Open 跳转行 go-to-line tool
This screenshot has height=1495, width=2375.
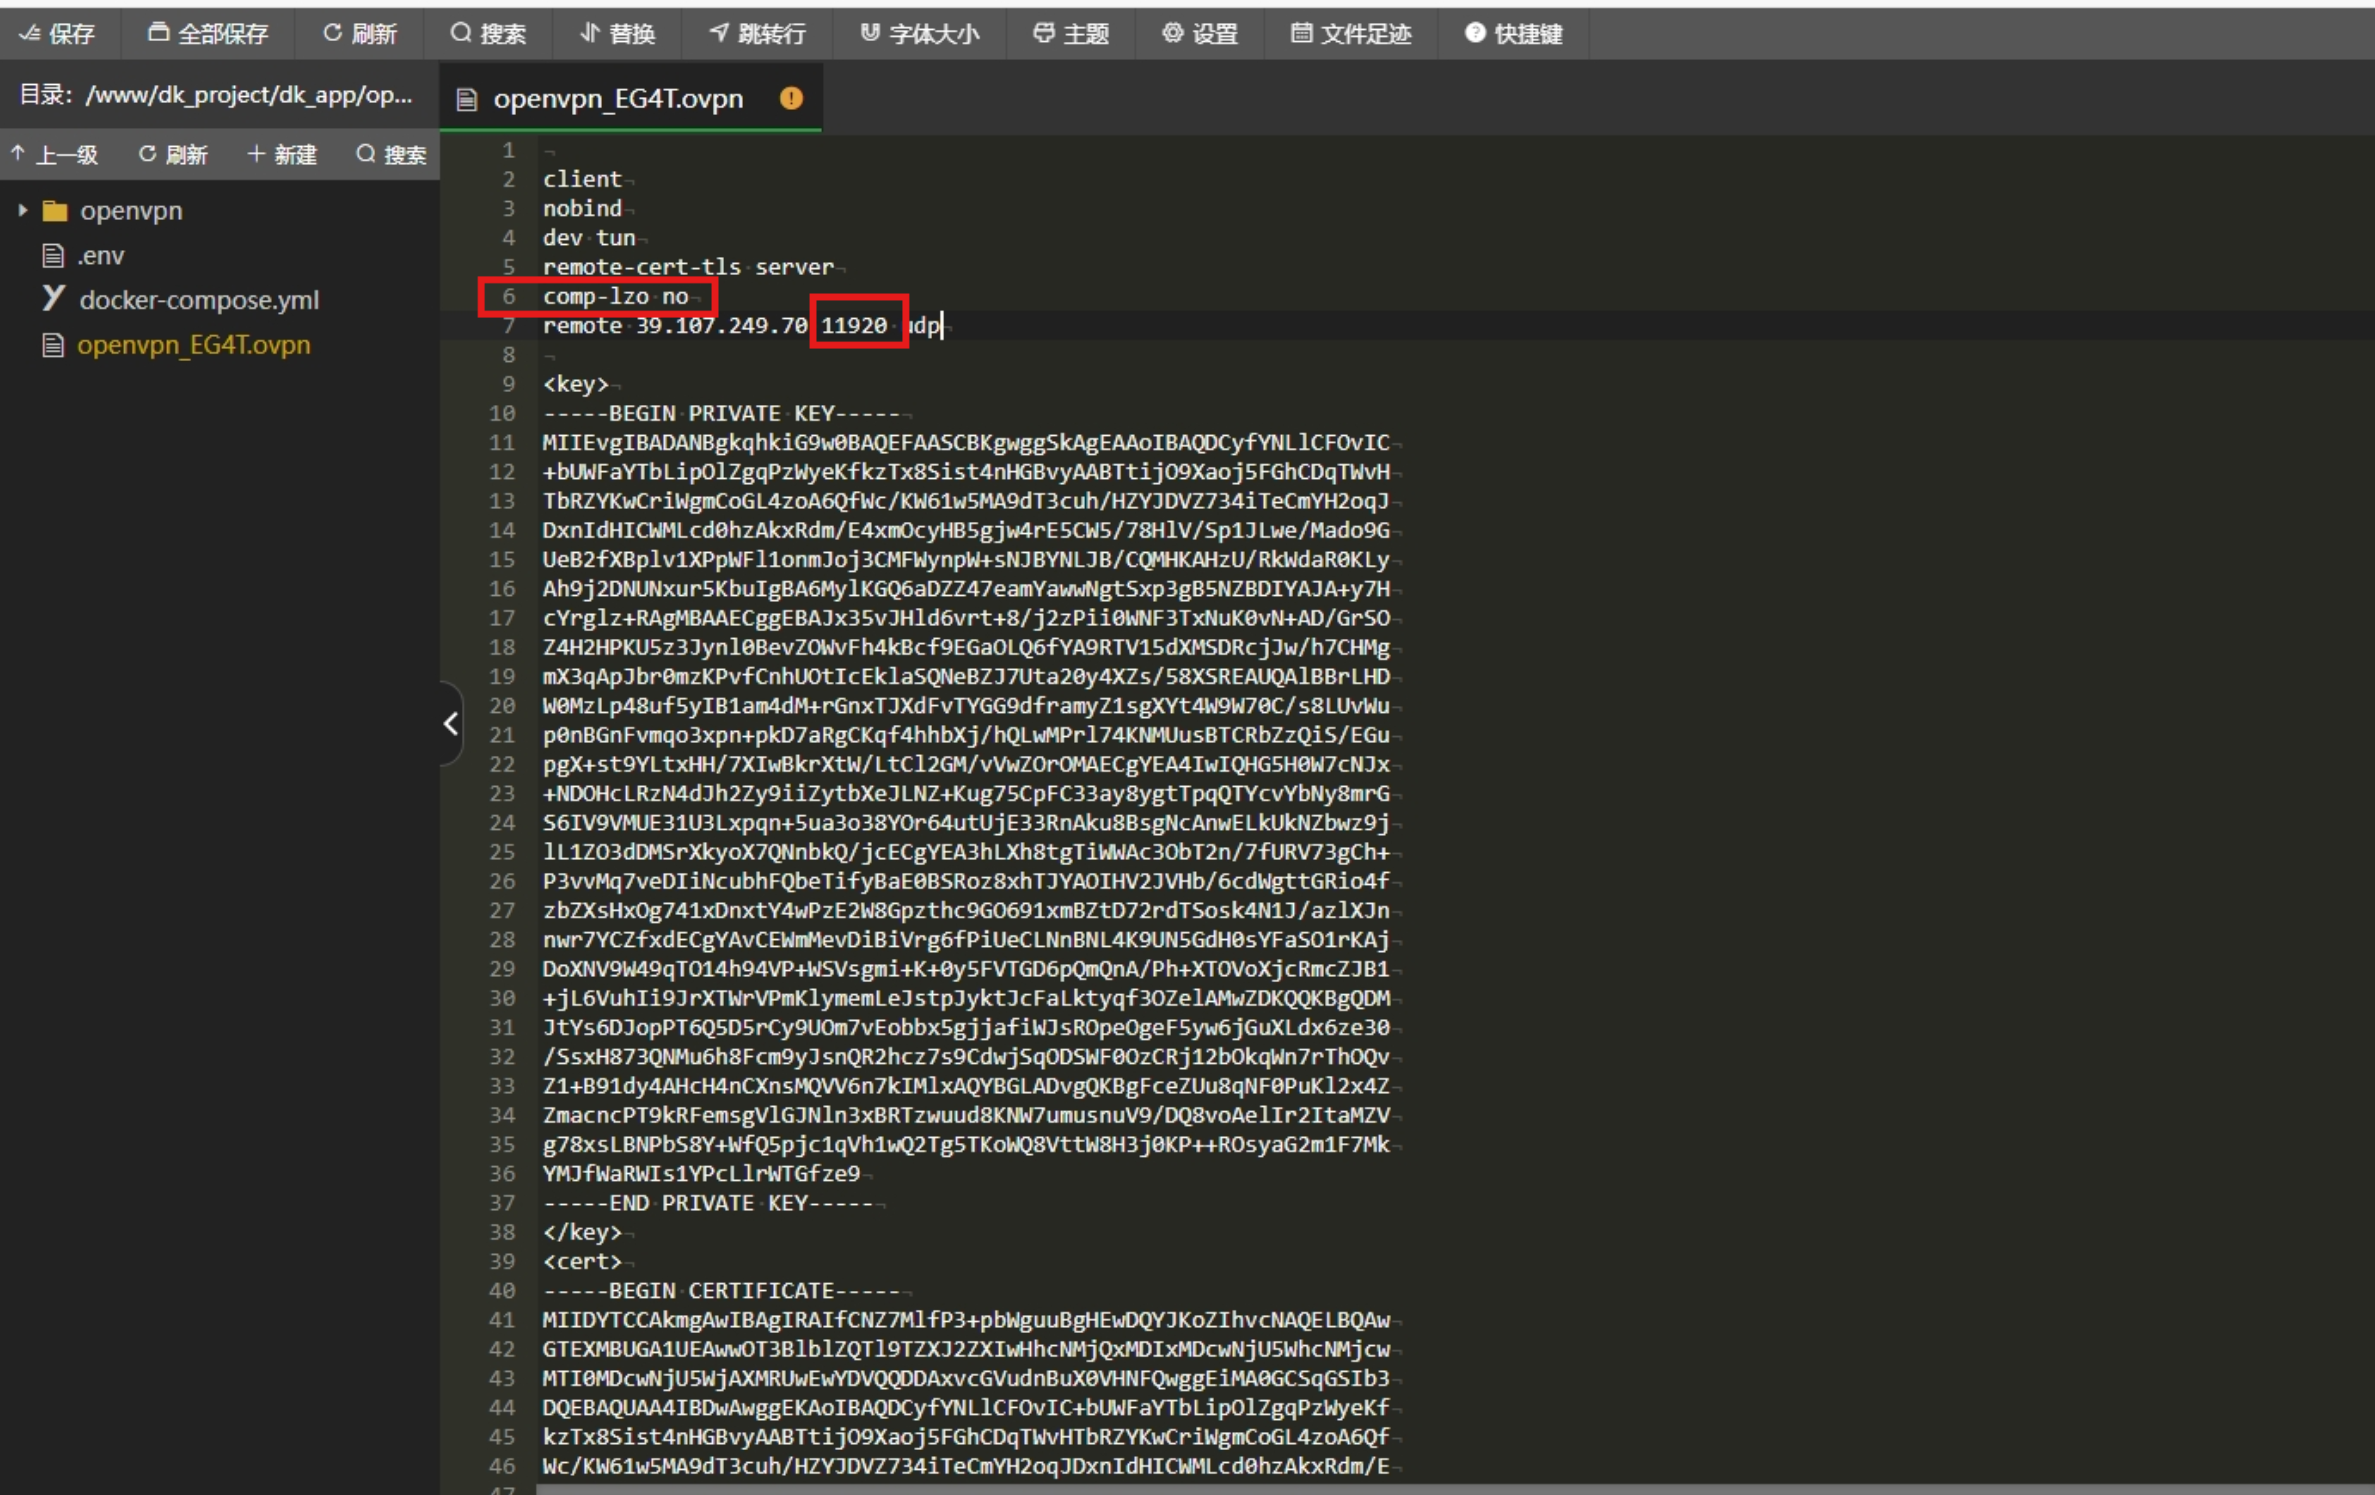click(x=758, y=34)
